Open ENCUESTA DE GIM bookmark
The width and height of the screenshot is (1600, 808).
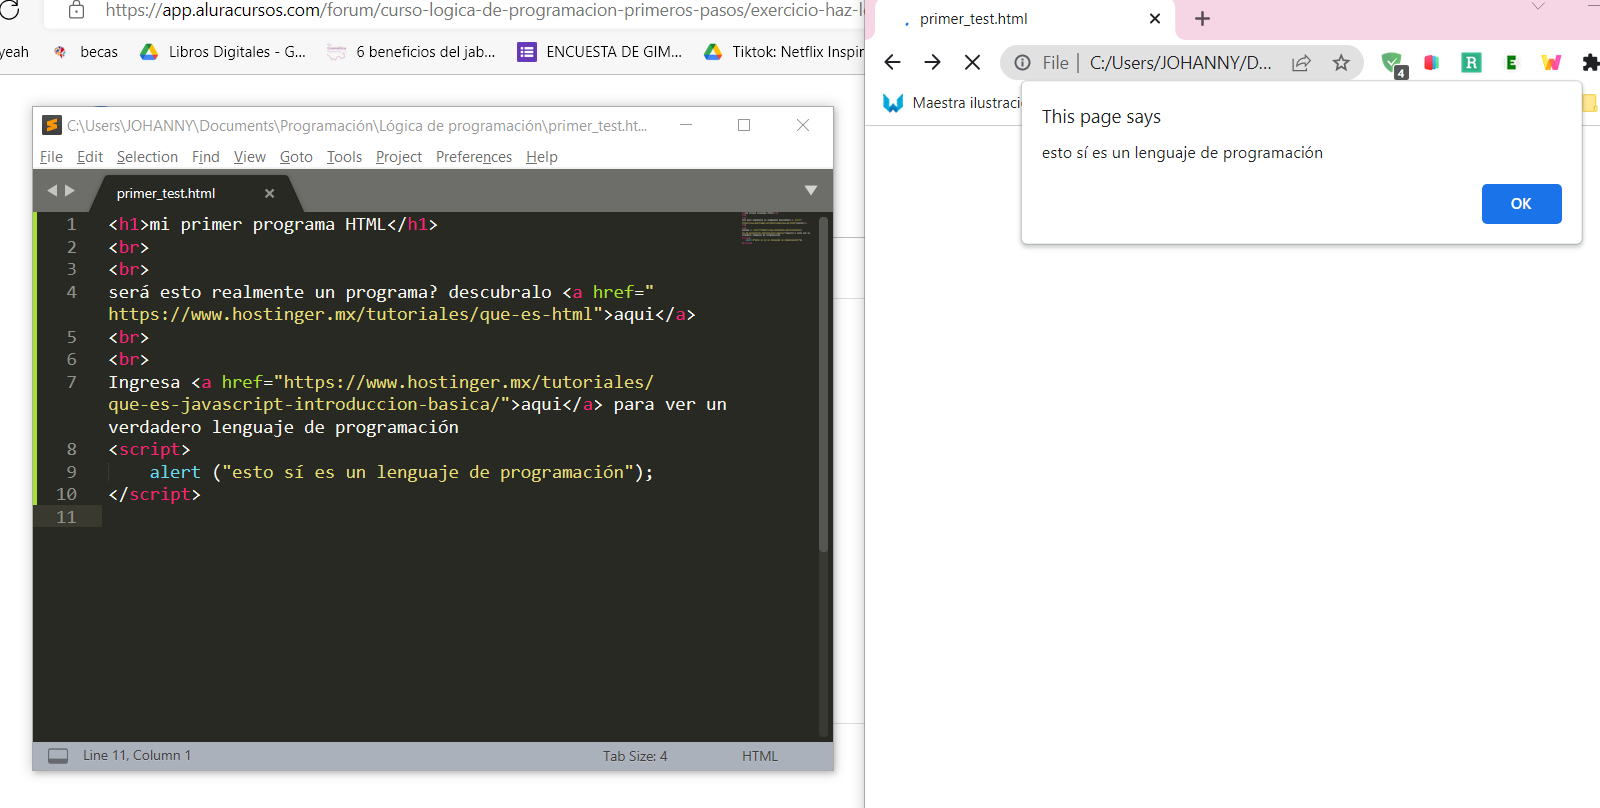click(x=600, y=52)
